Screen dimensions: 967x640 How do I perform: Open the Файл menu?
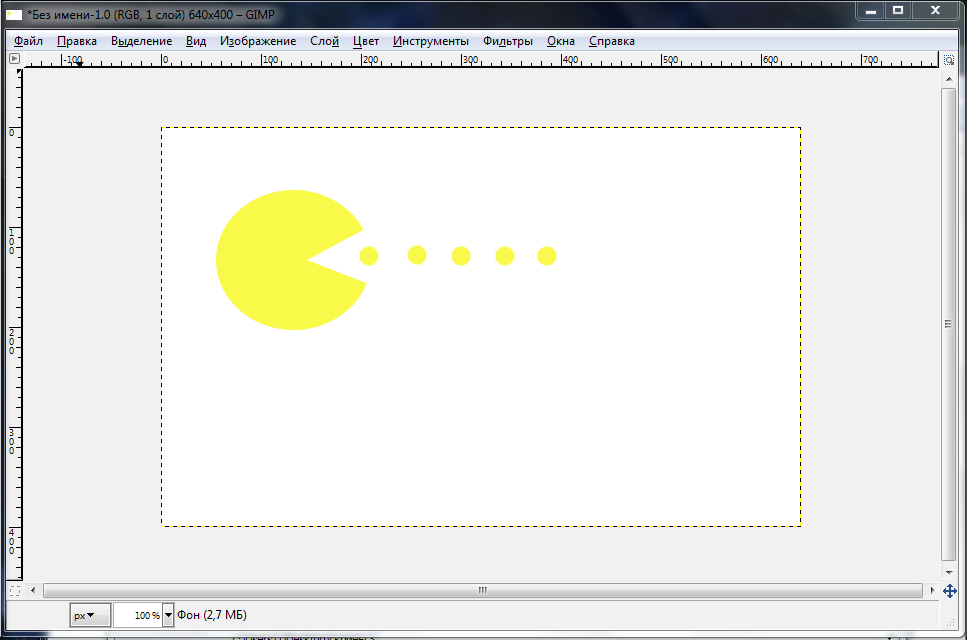point(28,41)
